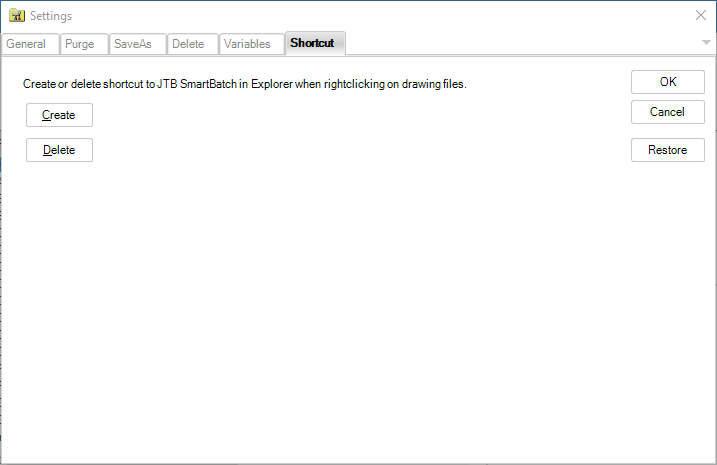Click the Create shortcut button
Image resolution: width=717 pixels, height=465 pixels.
(x=59, y=115)
